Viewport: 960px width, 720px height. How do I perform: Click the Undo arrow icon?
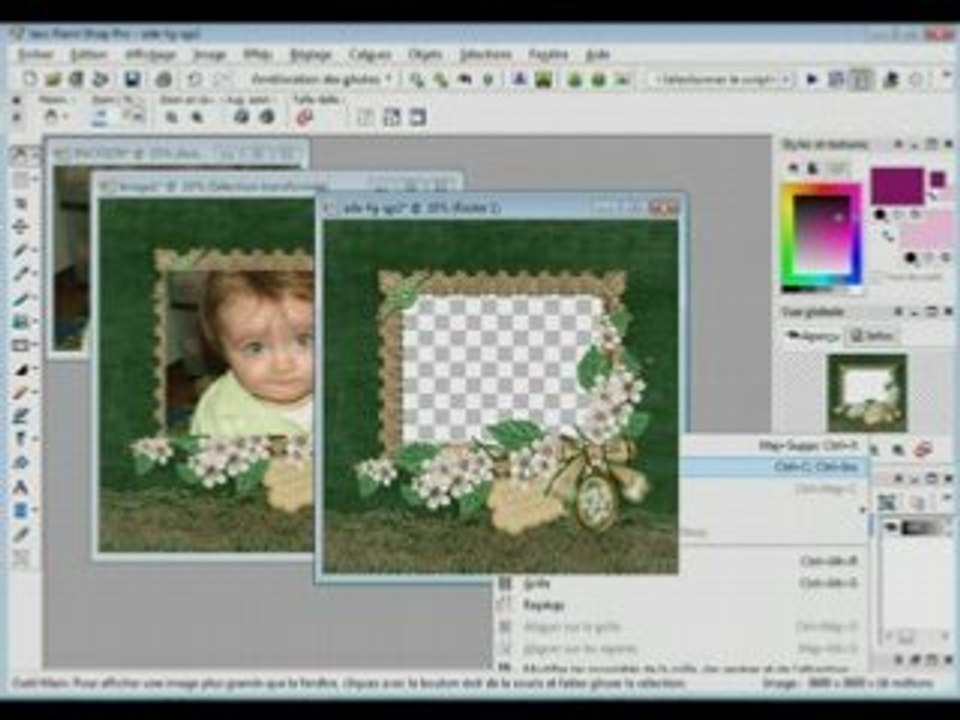click(x=195, y=79)
